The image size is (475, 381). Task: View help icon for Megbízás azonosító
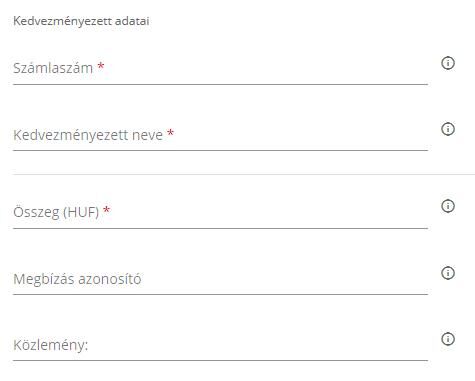448,273
